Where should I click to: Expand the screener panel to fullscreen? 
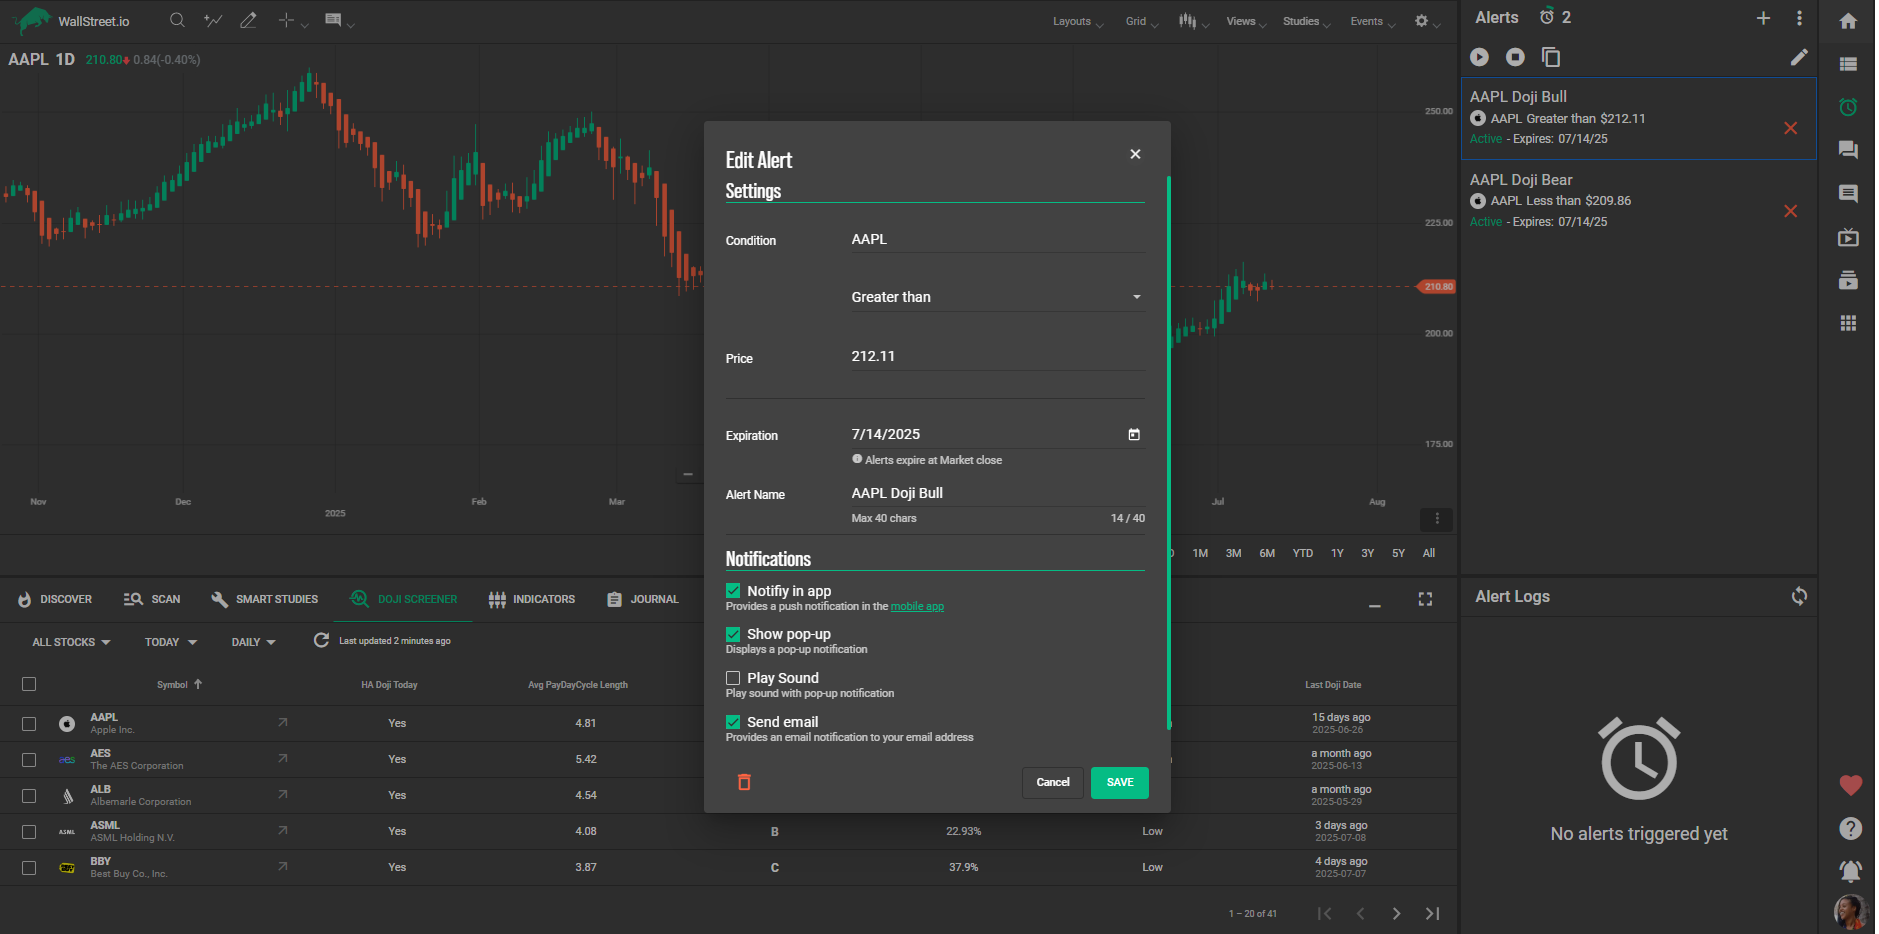coord(1425,599)
